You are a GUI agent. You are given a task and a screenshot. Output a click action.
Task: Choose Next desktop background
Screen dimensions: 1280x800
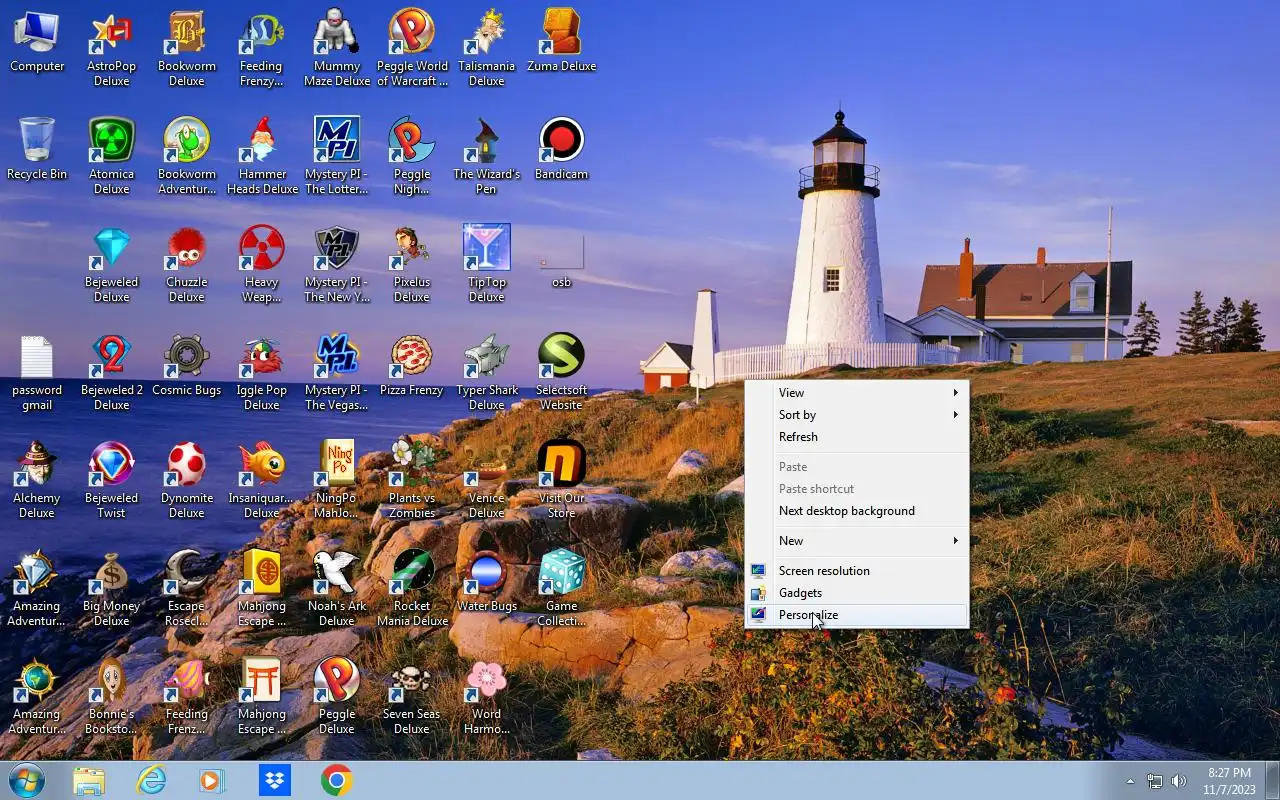pyautogui.click(x=857, y=511)
